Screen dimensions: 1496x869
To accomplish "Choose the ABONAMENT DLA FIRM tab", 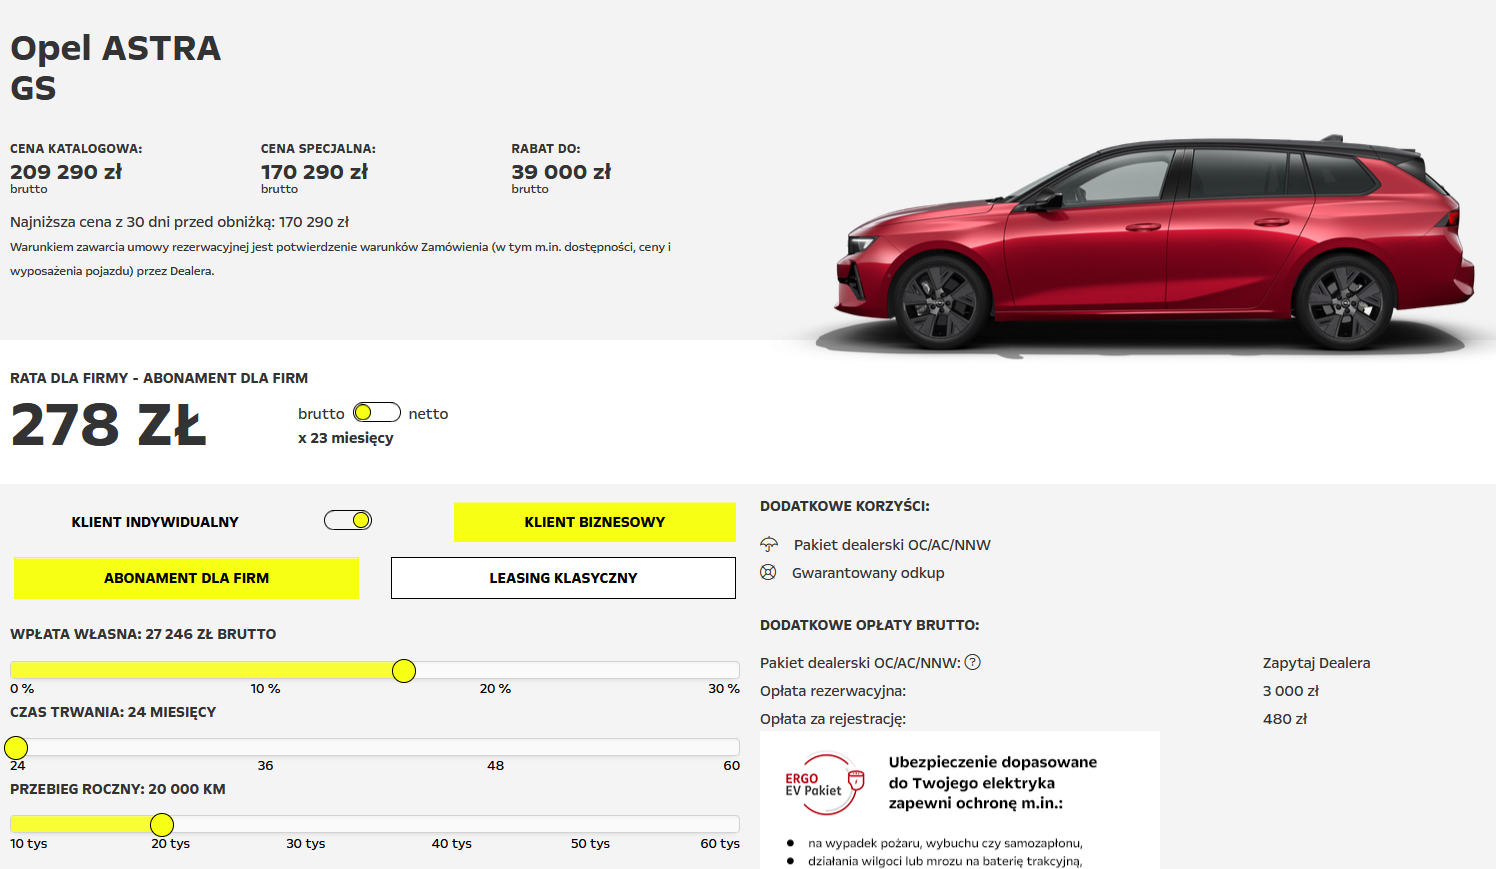I will pos(186,578).
